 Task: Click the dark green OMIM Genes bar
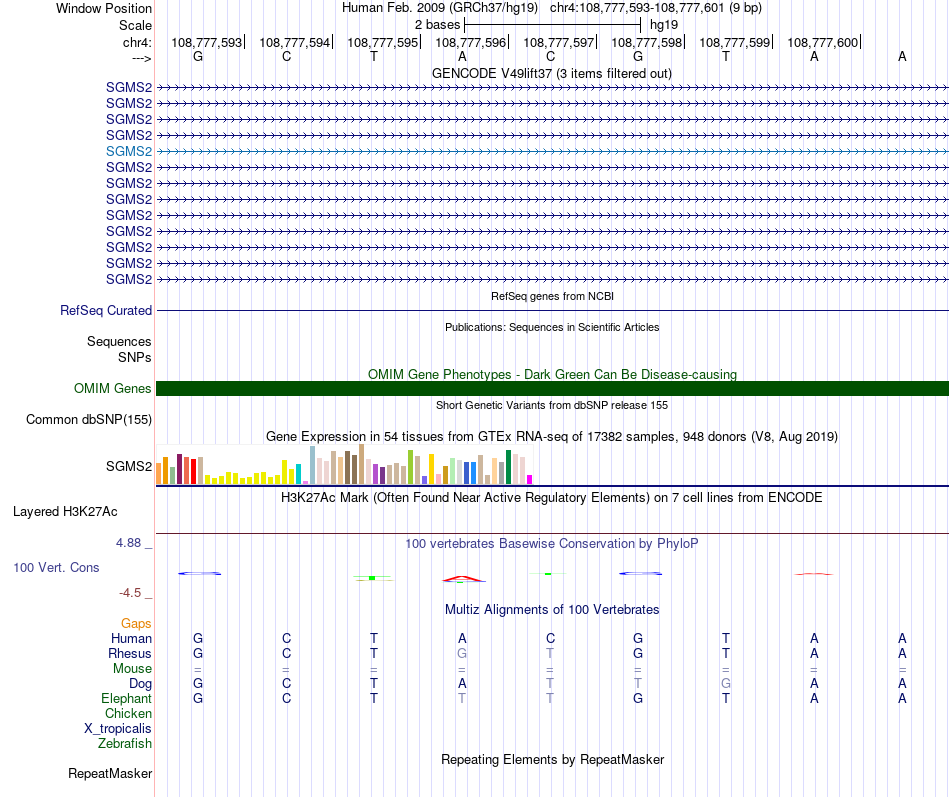[x=552, y=388]
